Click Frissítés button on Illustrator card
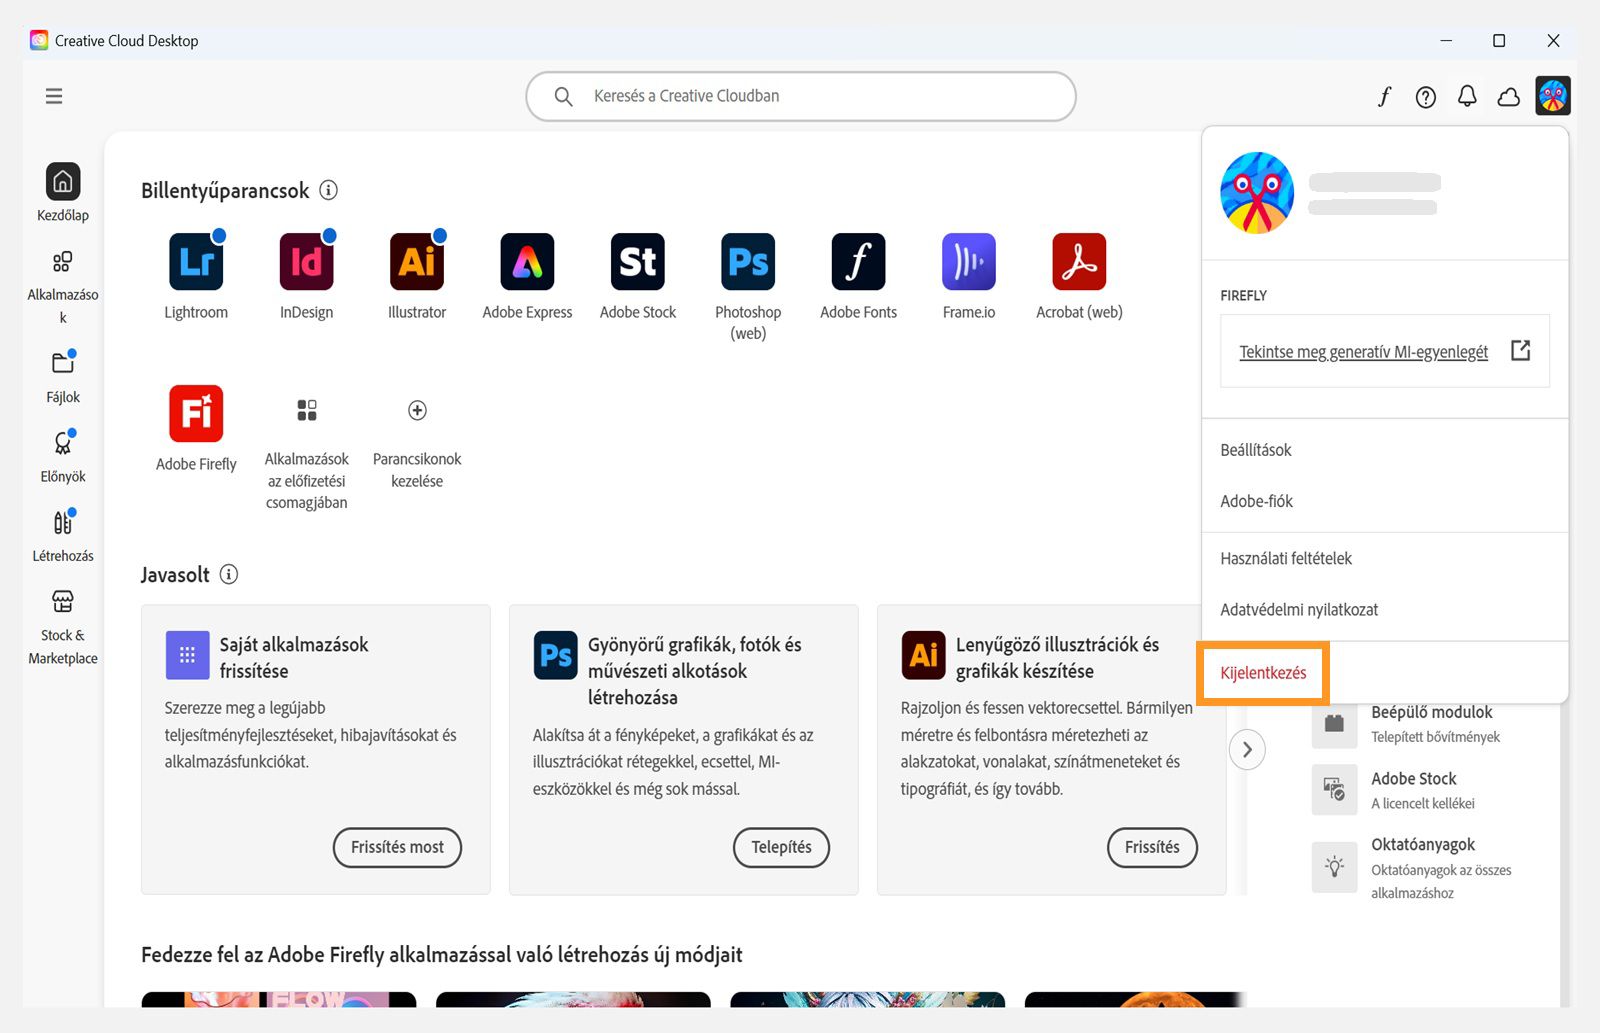 [x=1152, y=847]
